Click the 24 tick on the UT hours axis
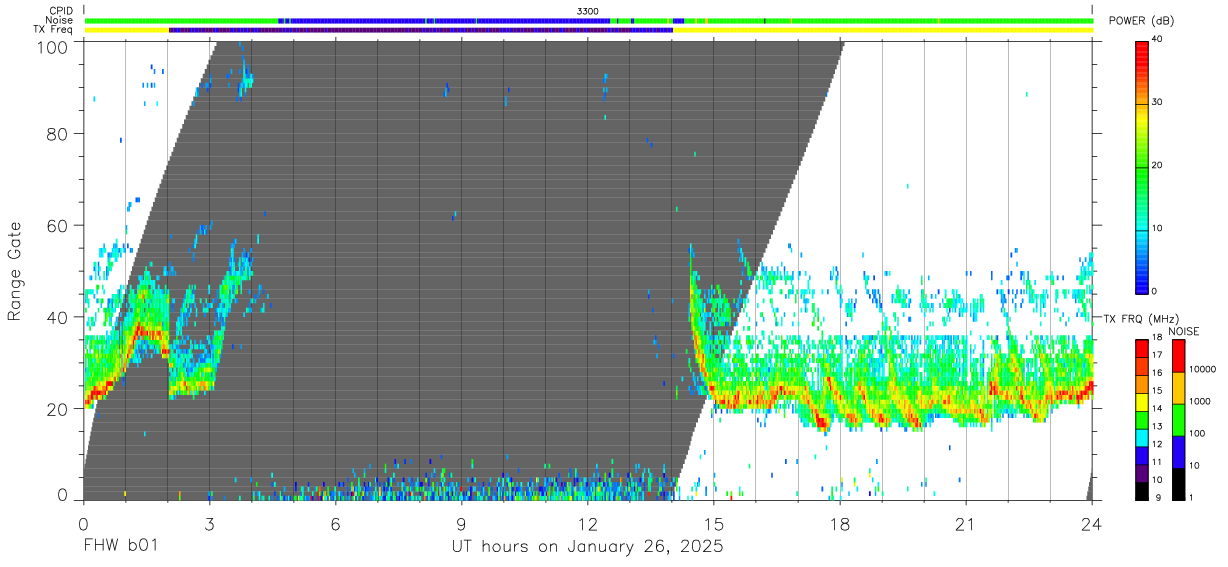This screenshot has width=1228, height=567. point(1091,524)
